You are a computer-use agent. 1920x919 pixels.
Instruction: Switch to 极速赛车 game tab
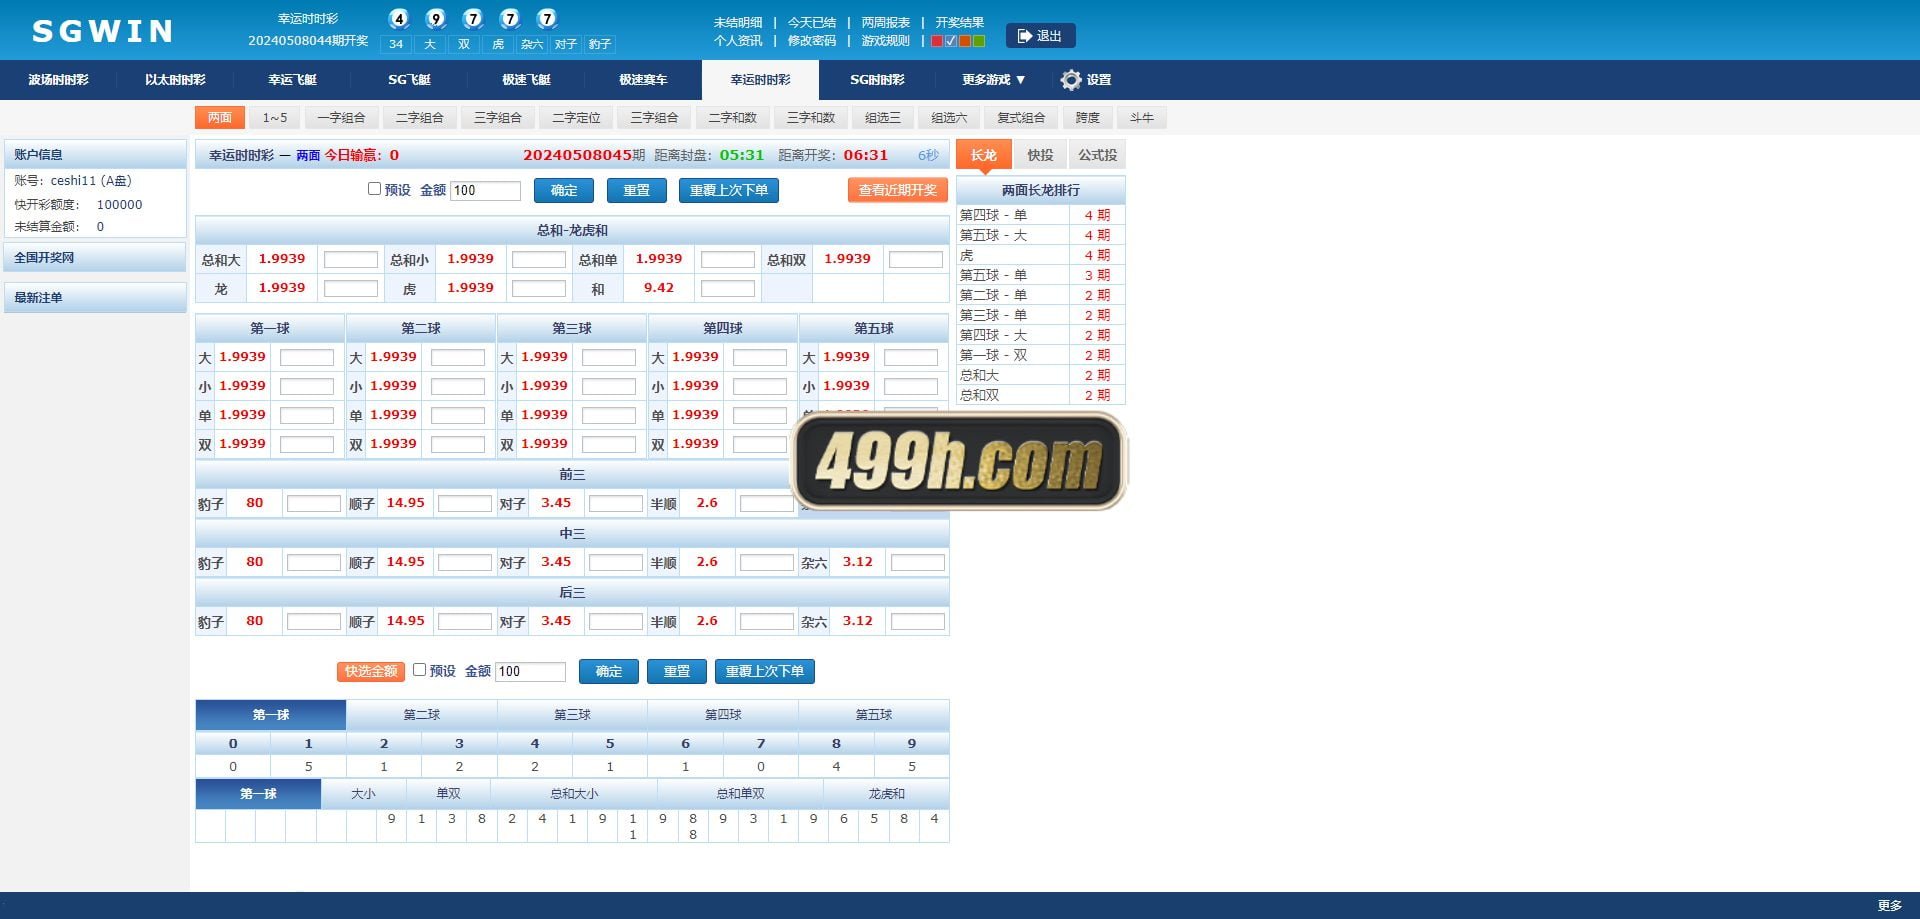(x=643, y=80)
